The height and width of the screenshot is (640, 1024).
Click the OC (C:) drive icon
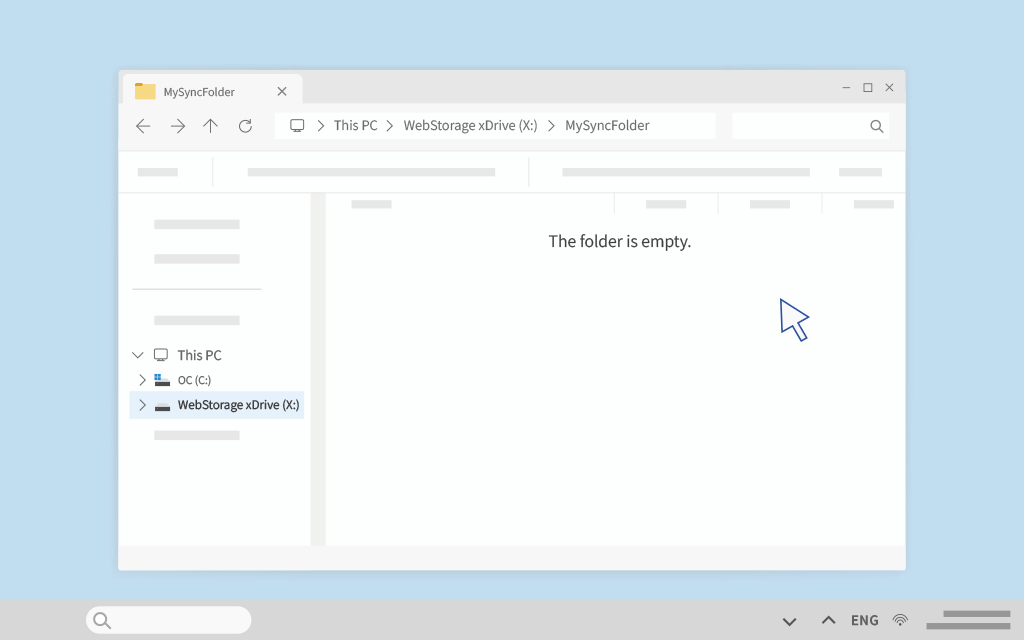(162, 380)
